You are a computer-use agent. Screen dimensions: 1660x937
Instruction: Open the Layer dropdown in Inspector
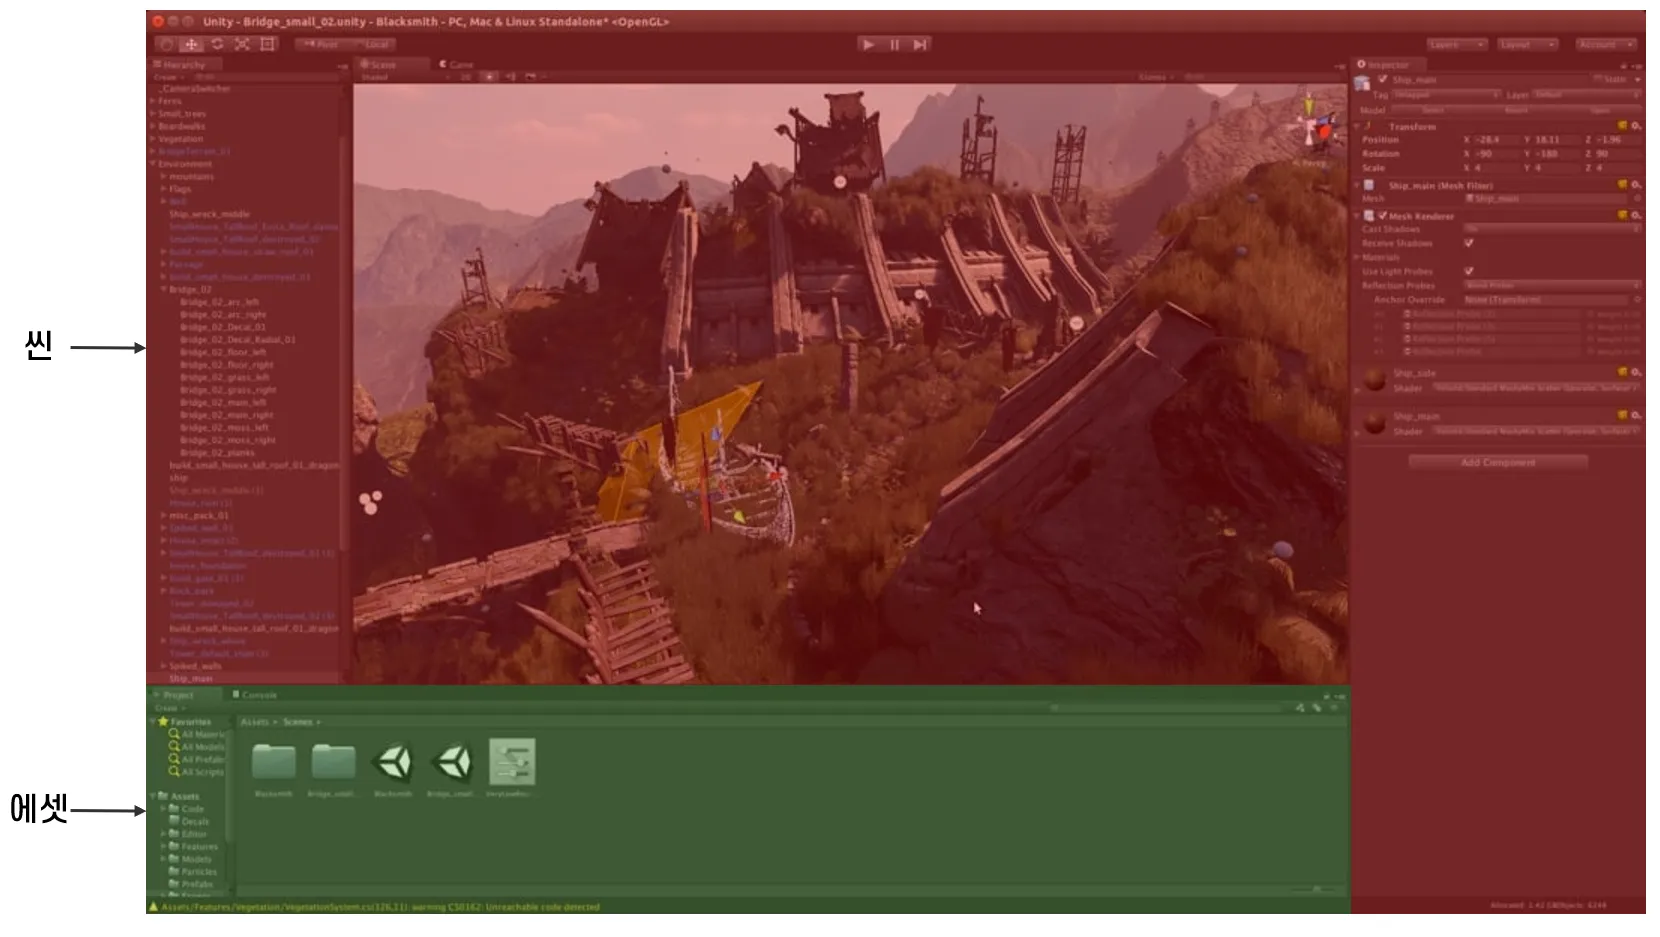1587,95
